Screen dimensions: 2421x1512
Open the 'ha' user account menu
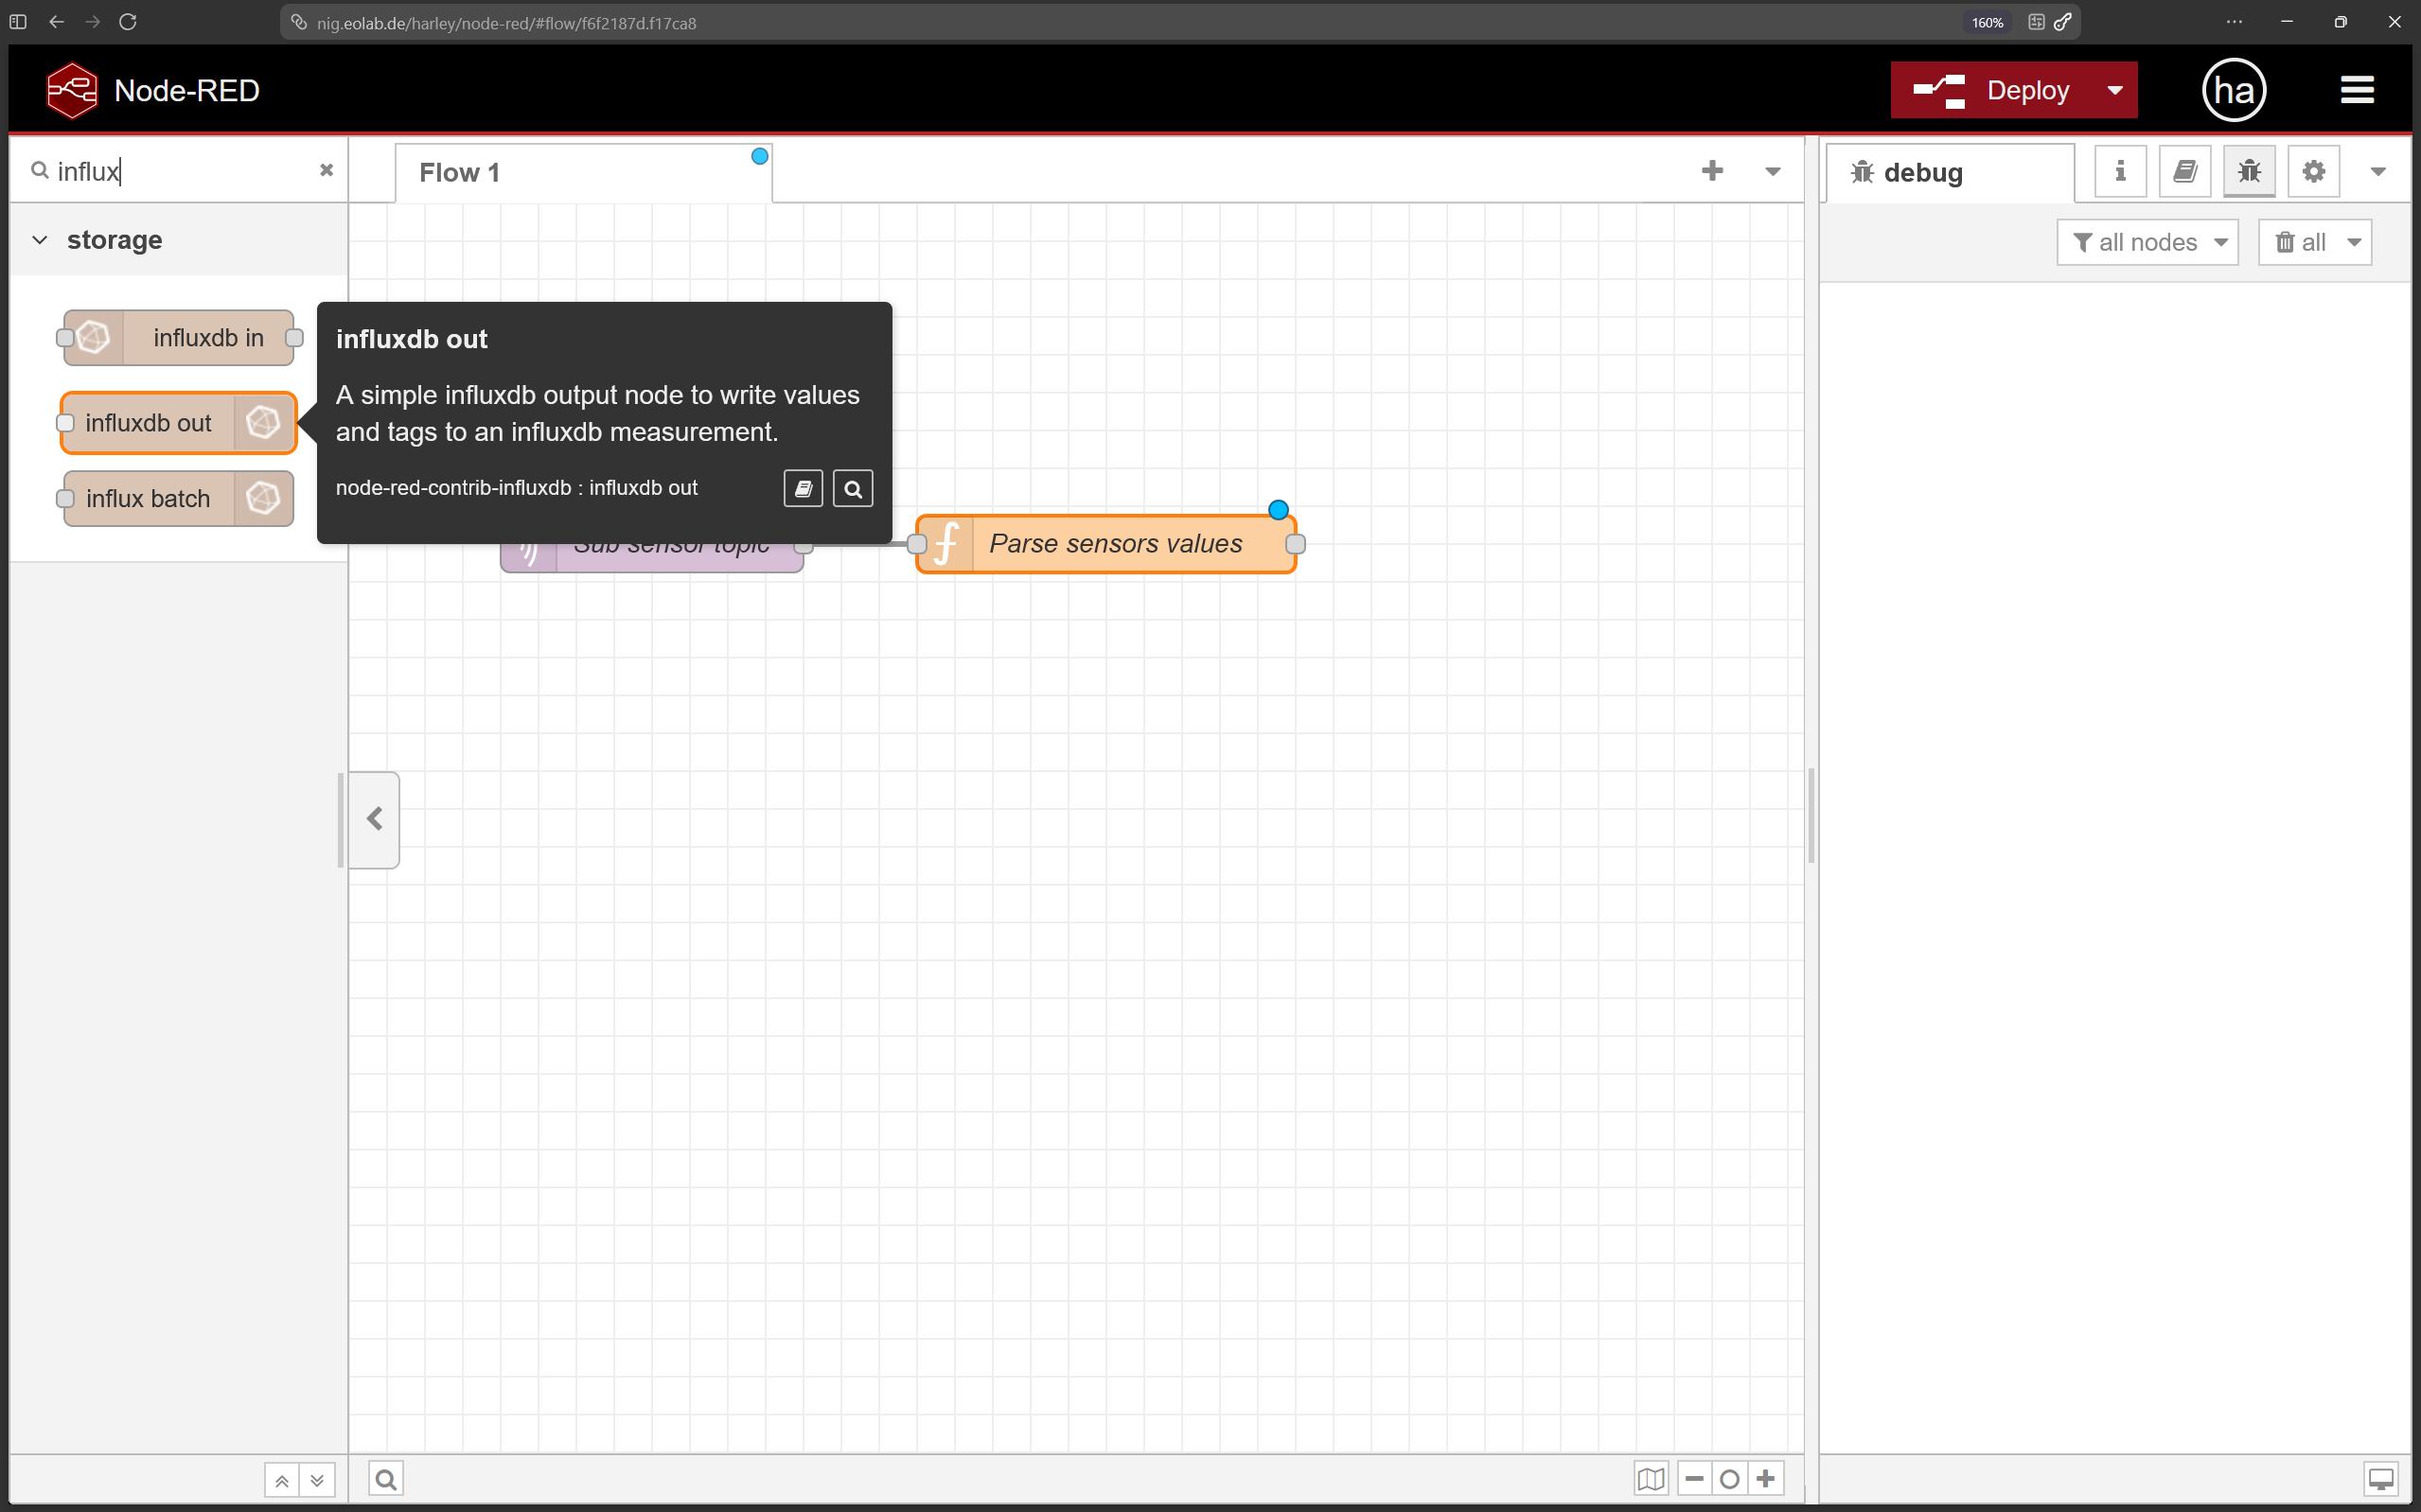point(2234,90)
